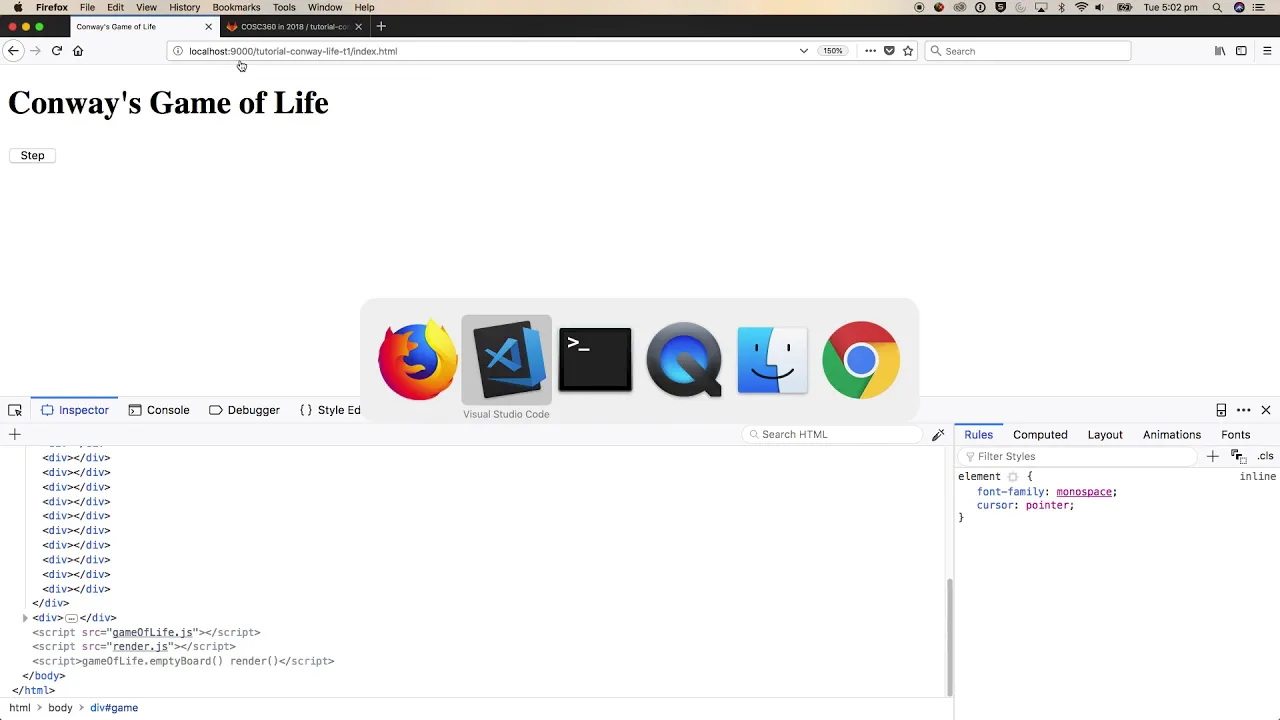
Task: Click the Bluetooth icon in menu bar
Action: click(1062, 7)
